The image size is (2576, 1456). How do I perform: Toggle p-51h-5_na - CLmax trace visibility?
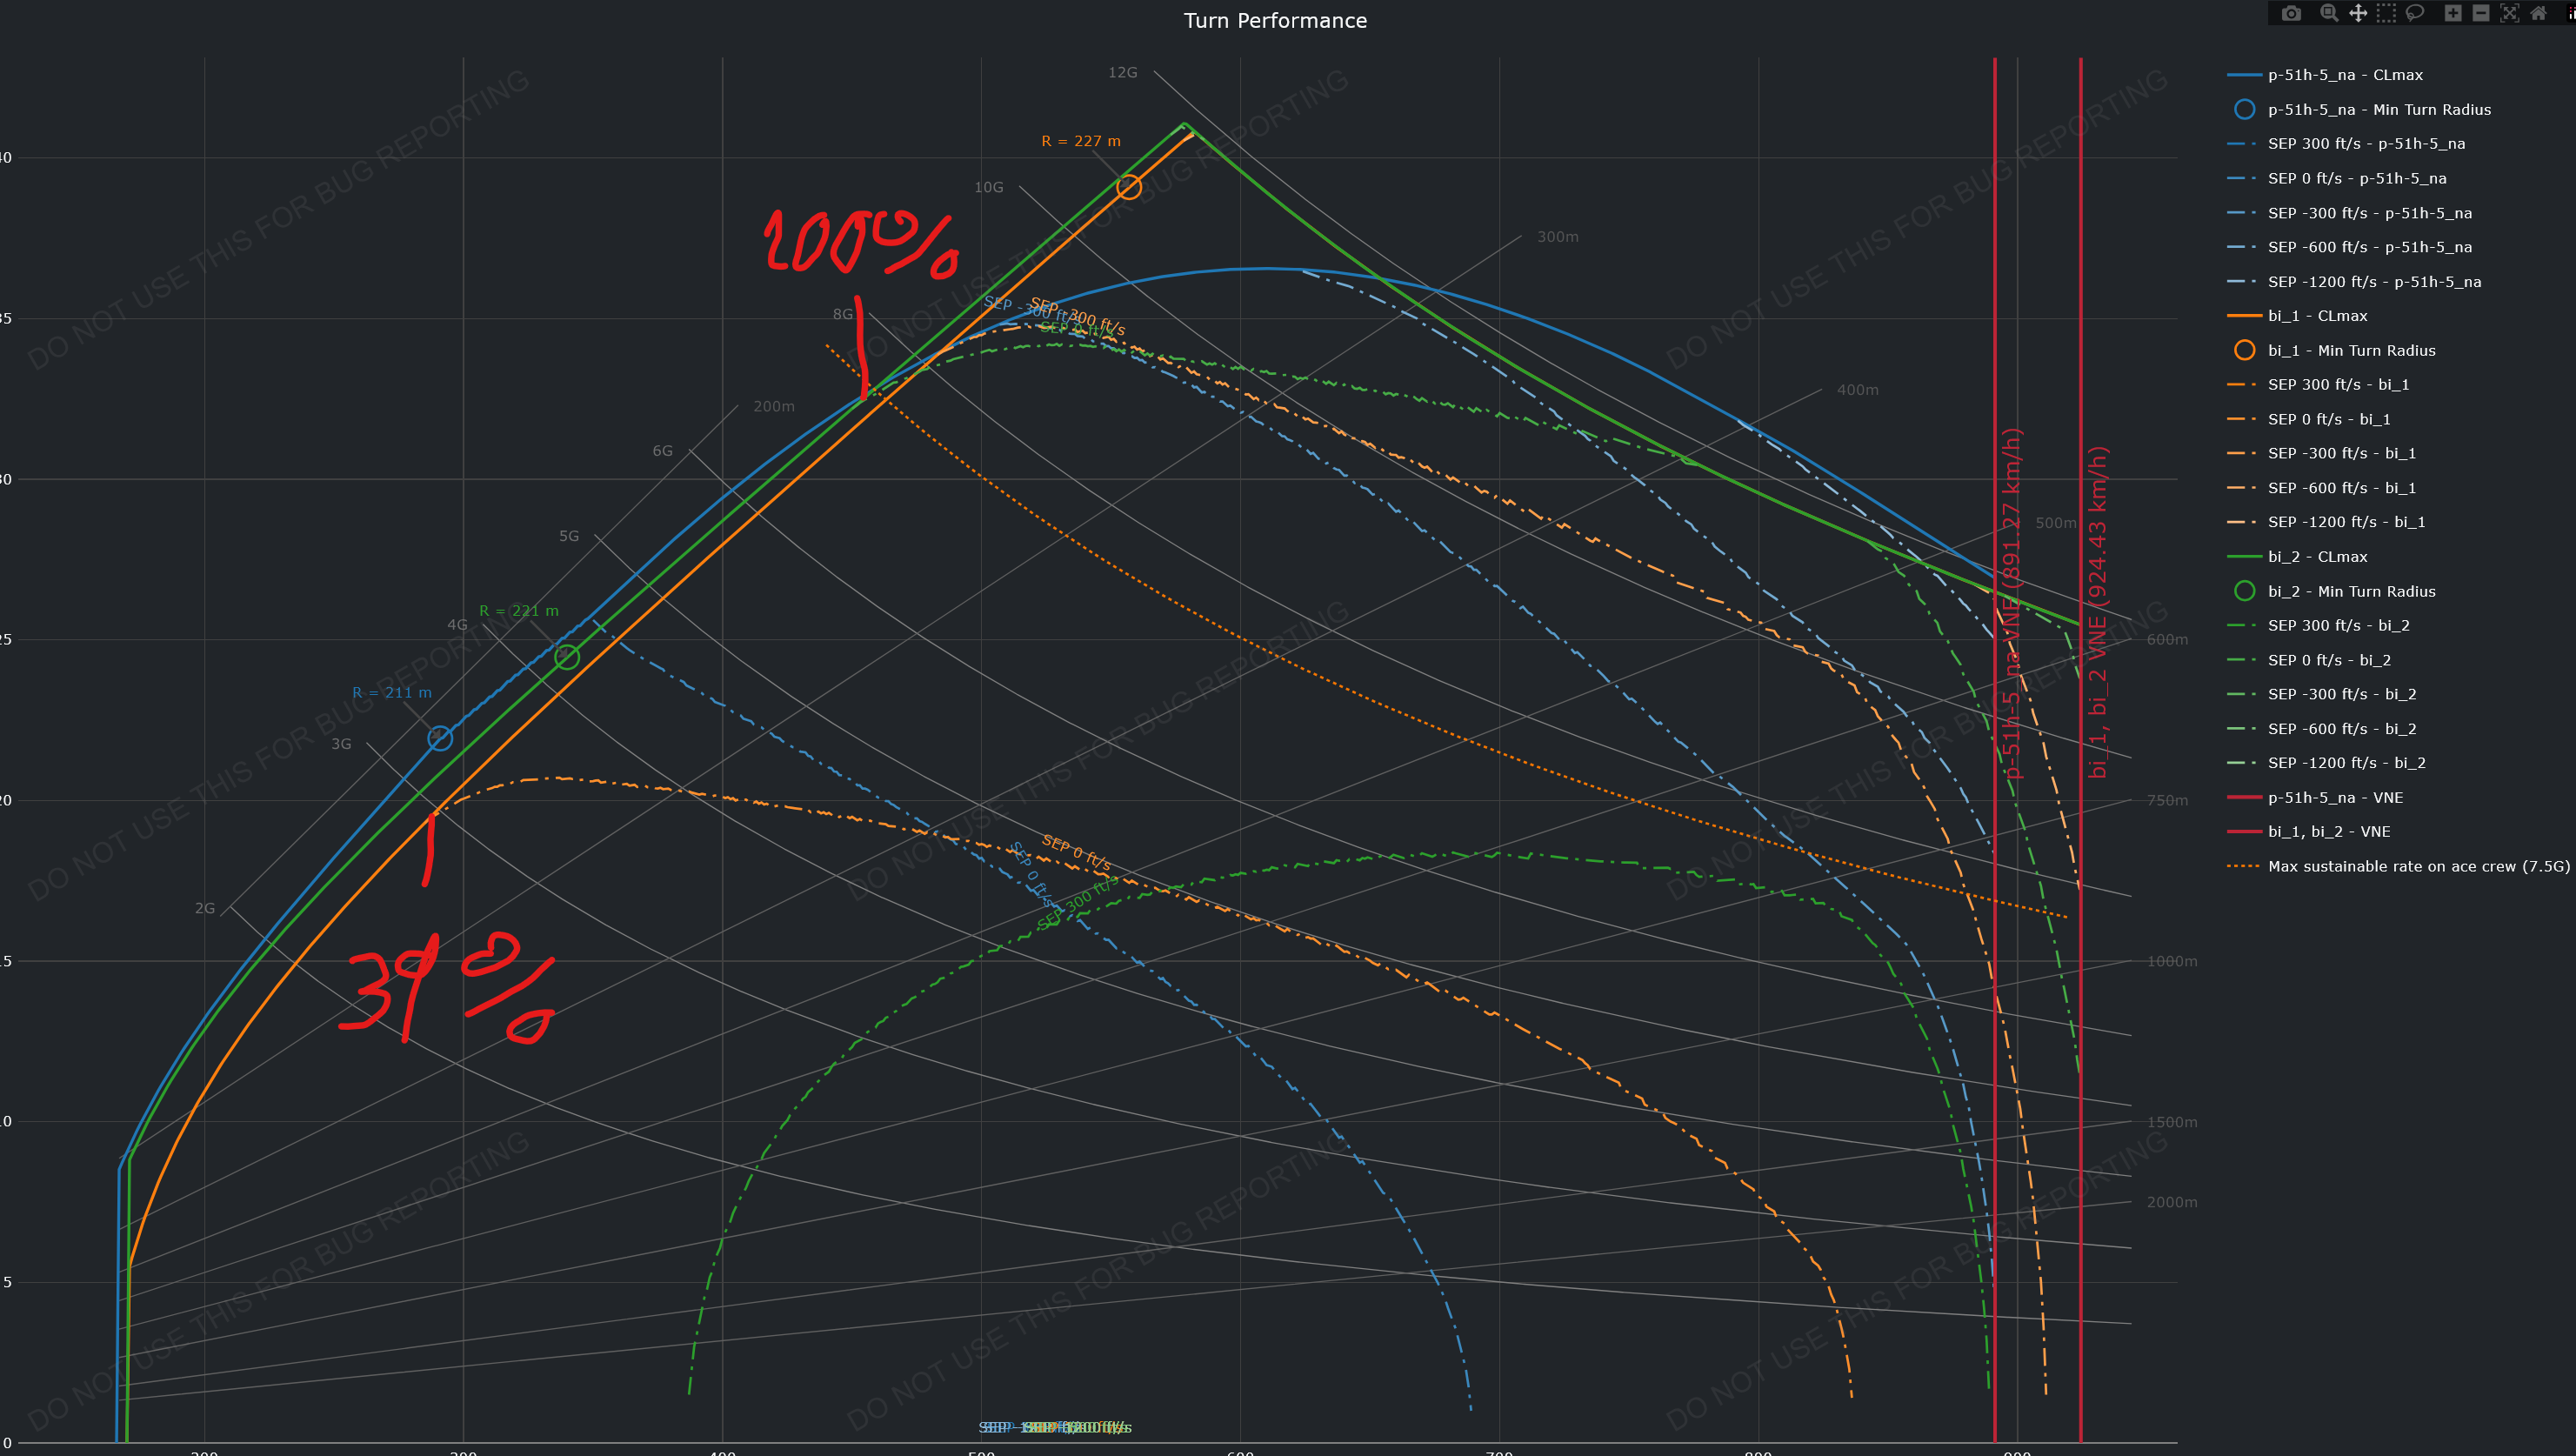click(2344, 75)
